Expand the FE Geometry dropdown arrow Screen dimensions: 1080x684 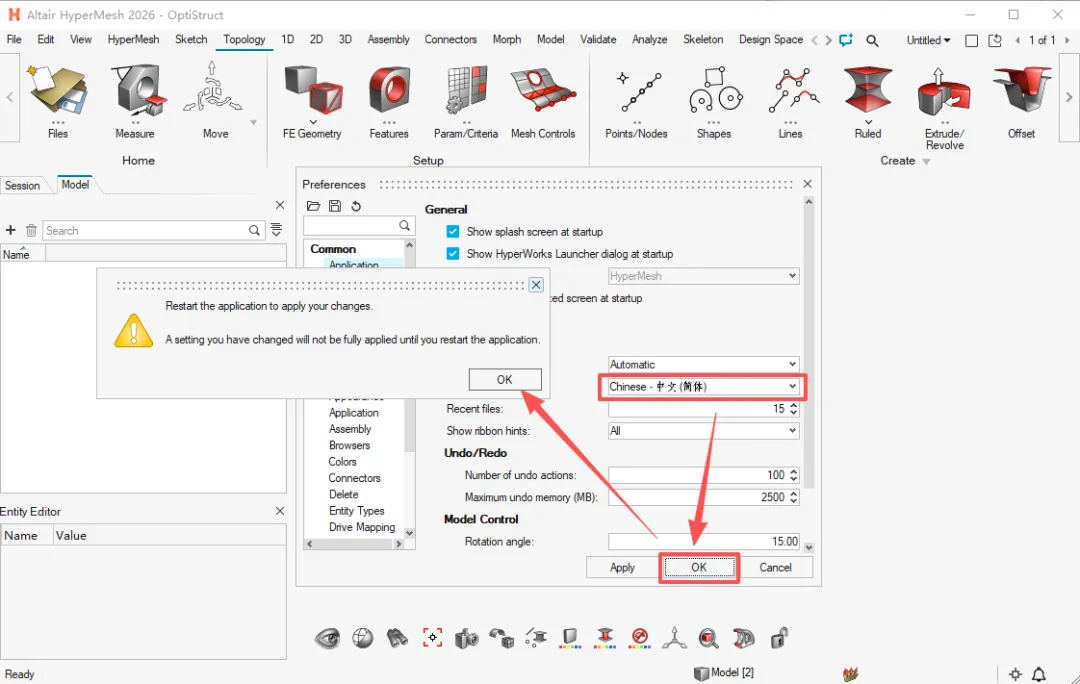[313, 122]
